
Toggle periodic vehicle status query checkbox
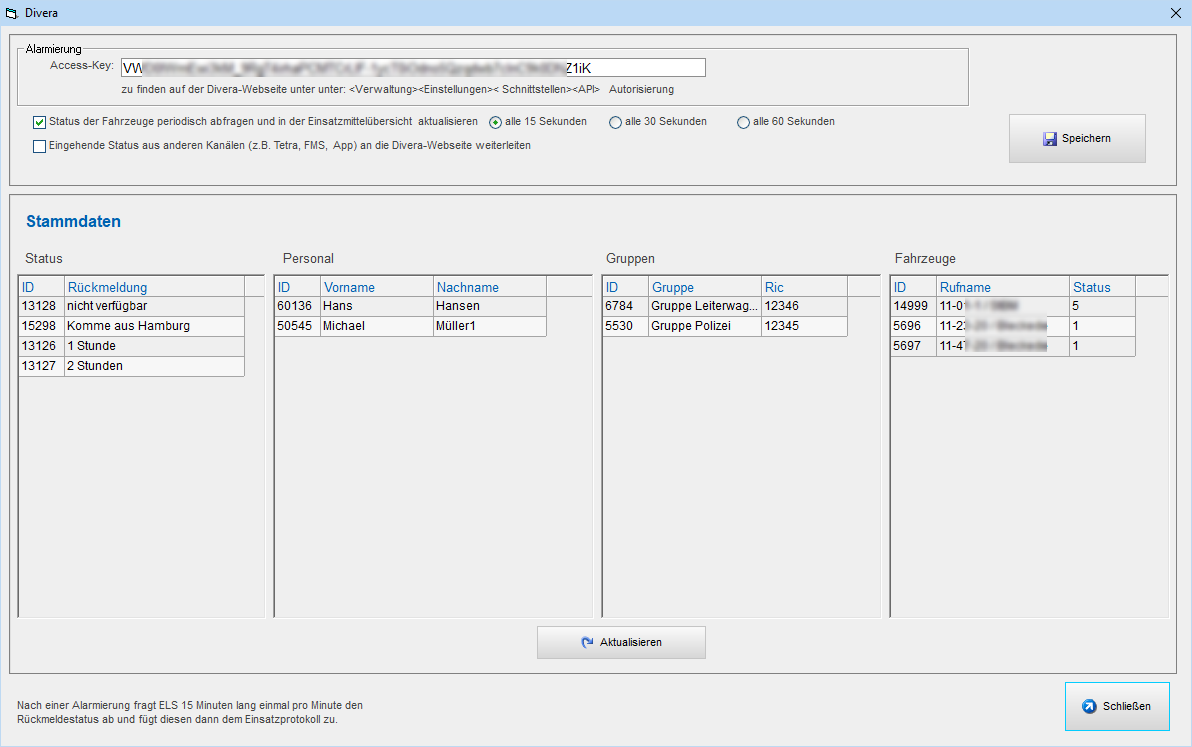pos(40,122)
